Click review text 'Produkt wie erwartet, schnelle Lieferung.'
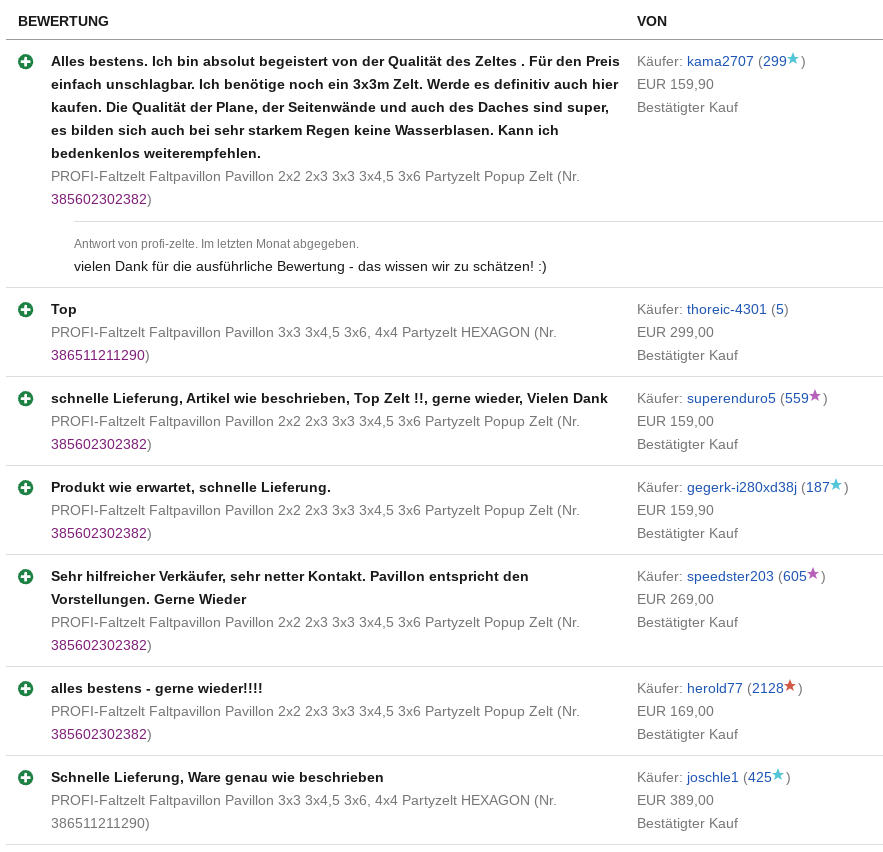This screenshot has width=883, height=852. point(190,488)
